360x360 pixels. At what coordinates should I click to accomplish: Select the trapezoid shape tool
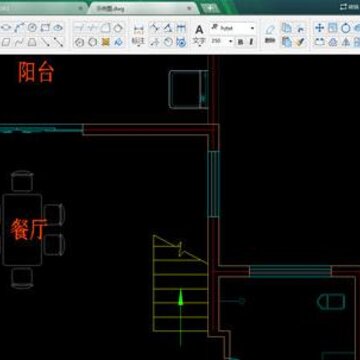(32, 42)
